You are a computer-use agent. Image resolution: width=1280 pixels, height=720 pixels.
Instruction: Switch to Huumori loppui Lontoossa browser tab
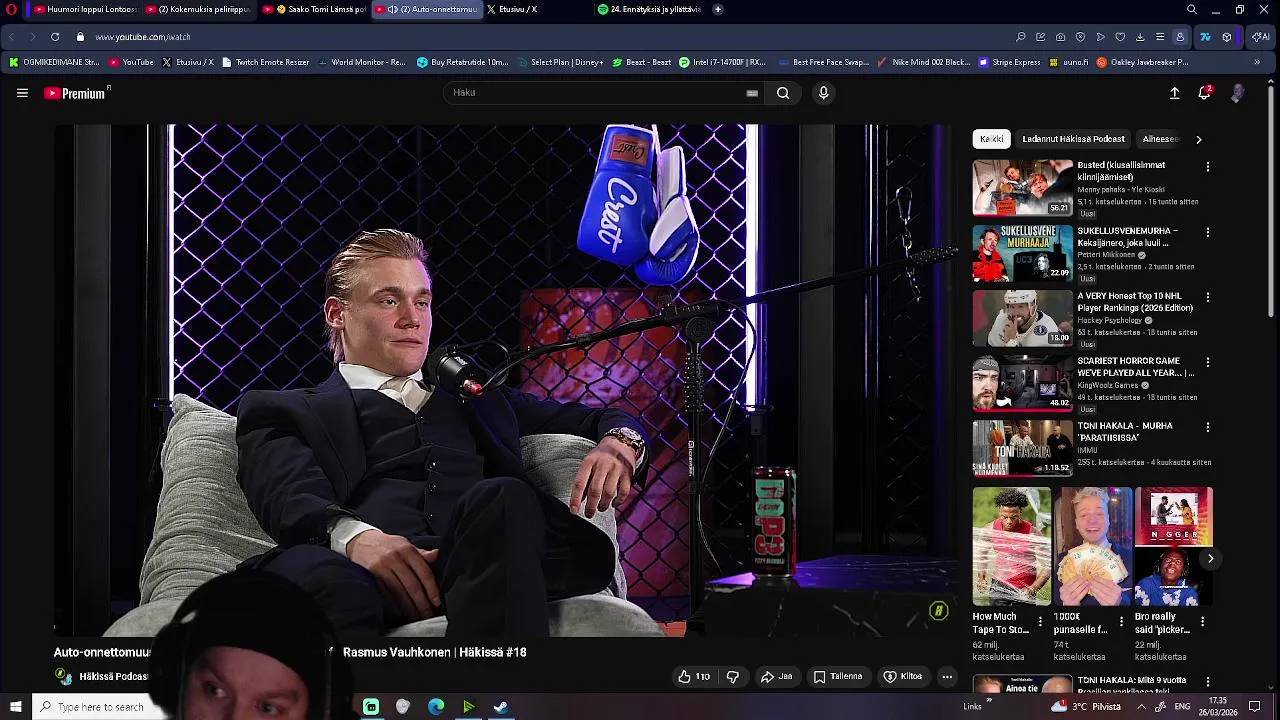tap(86, 9)
